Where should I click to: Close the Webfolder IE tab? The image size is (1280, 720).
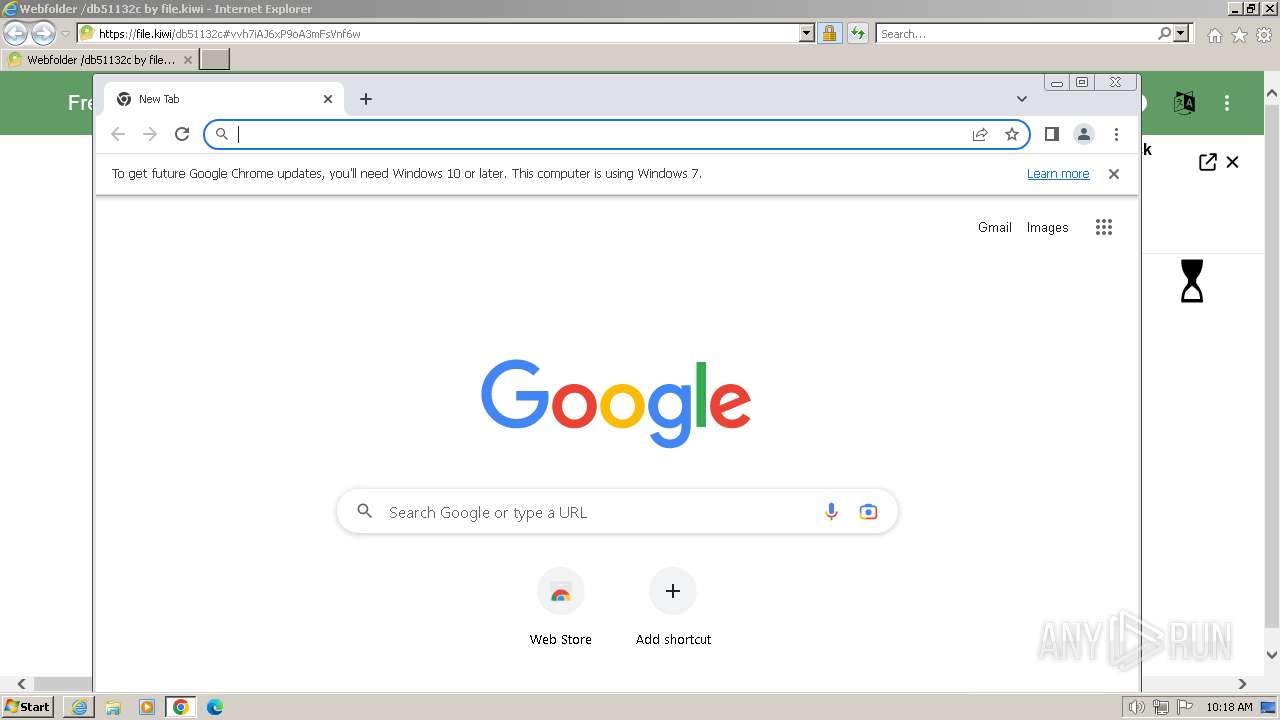point(188,60)
